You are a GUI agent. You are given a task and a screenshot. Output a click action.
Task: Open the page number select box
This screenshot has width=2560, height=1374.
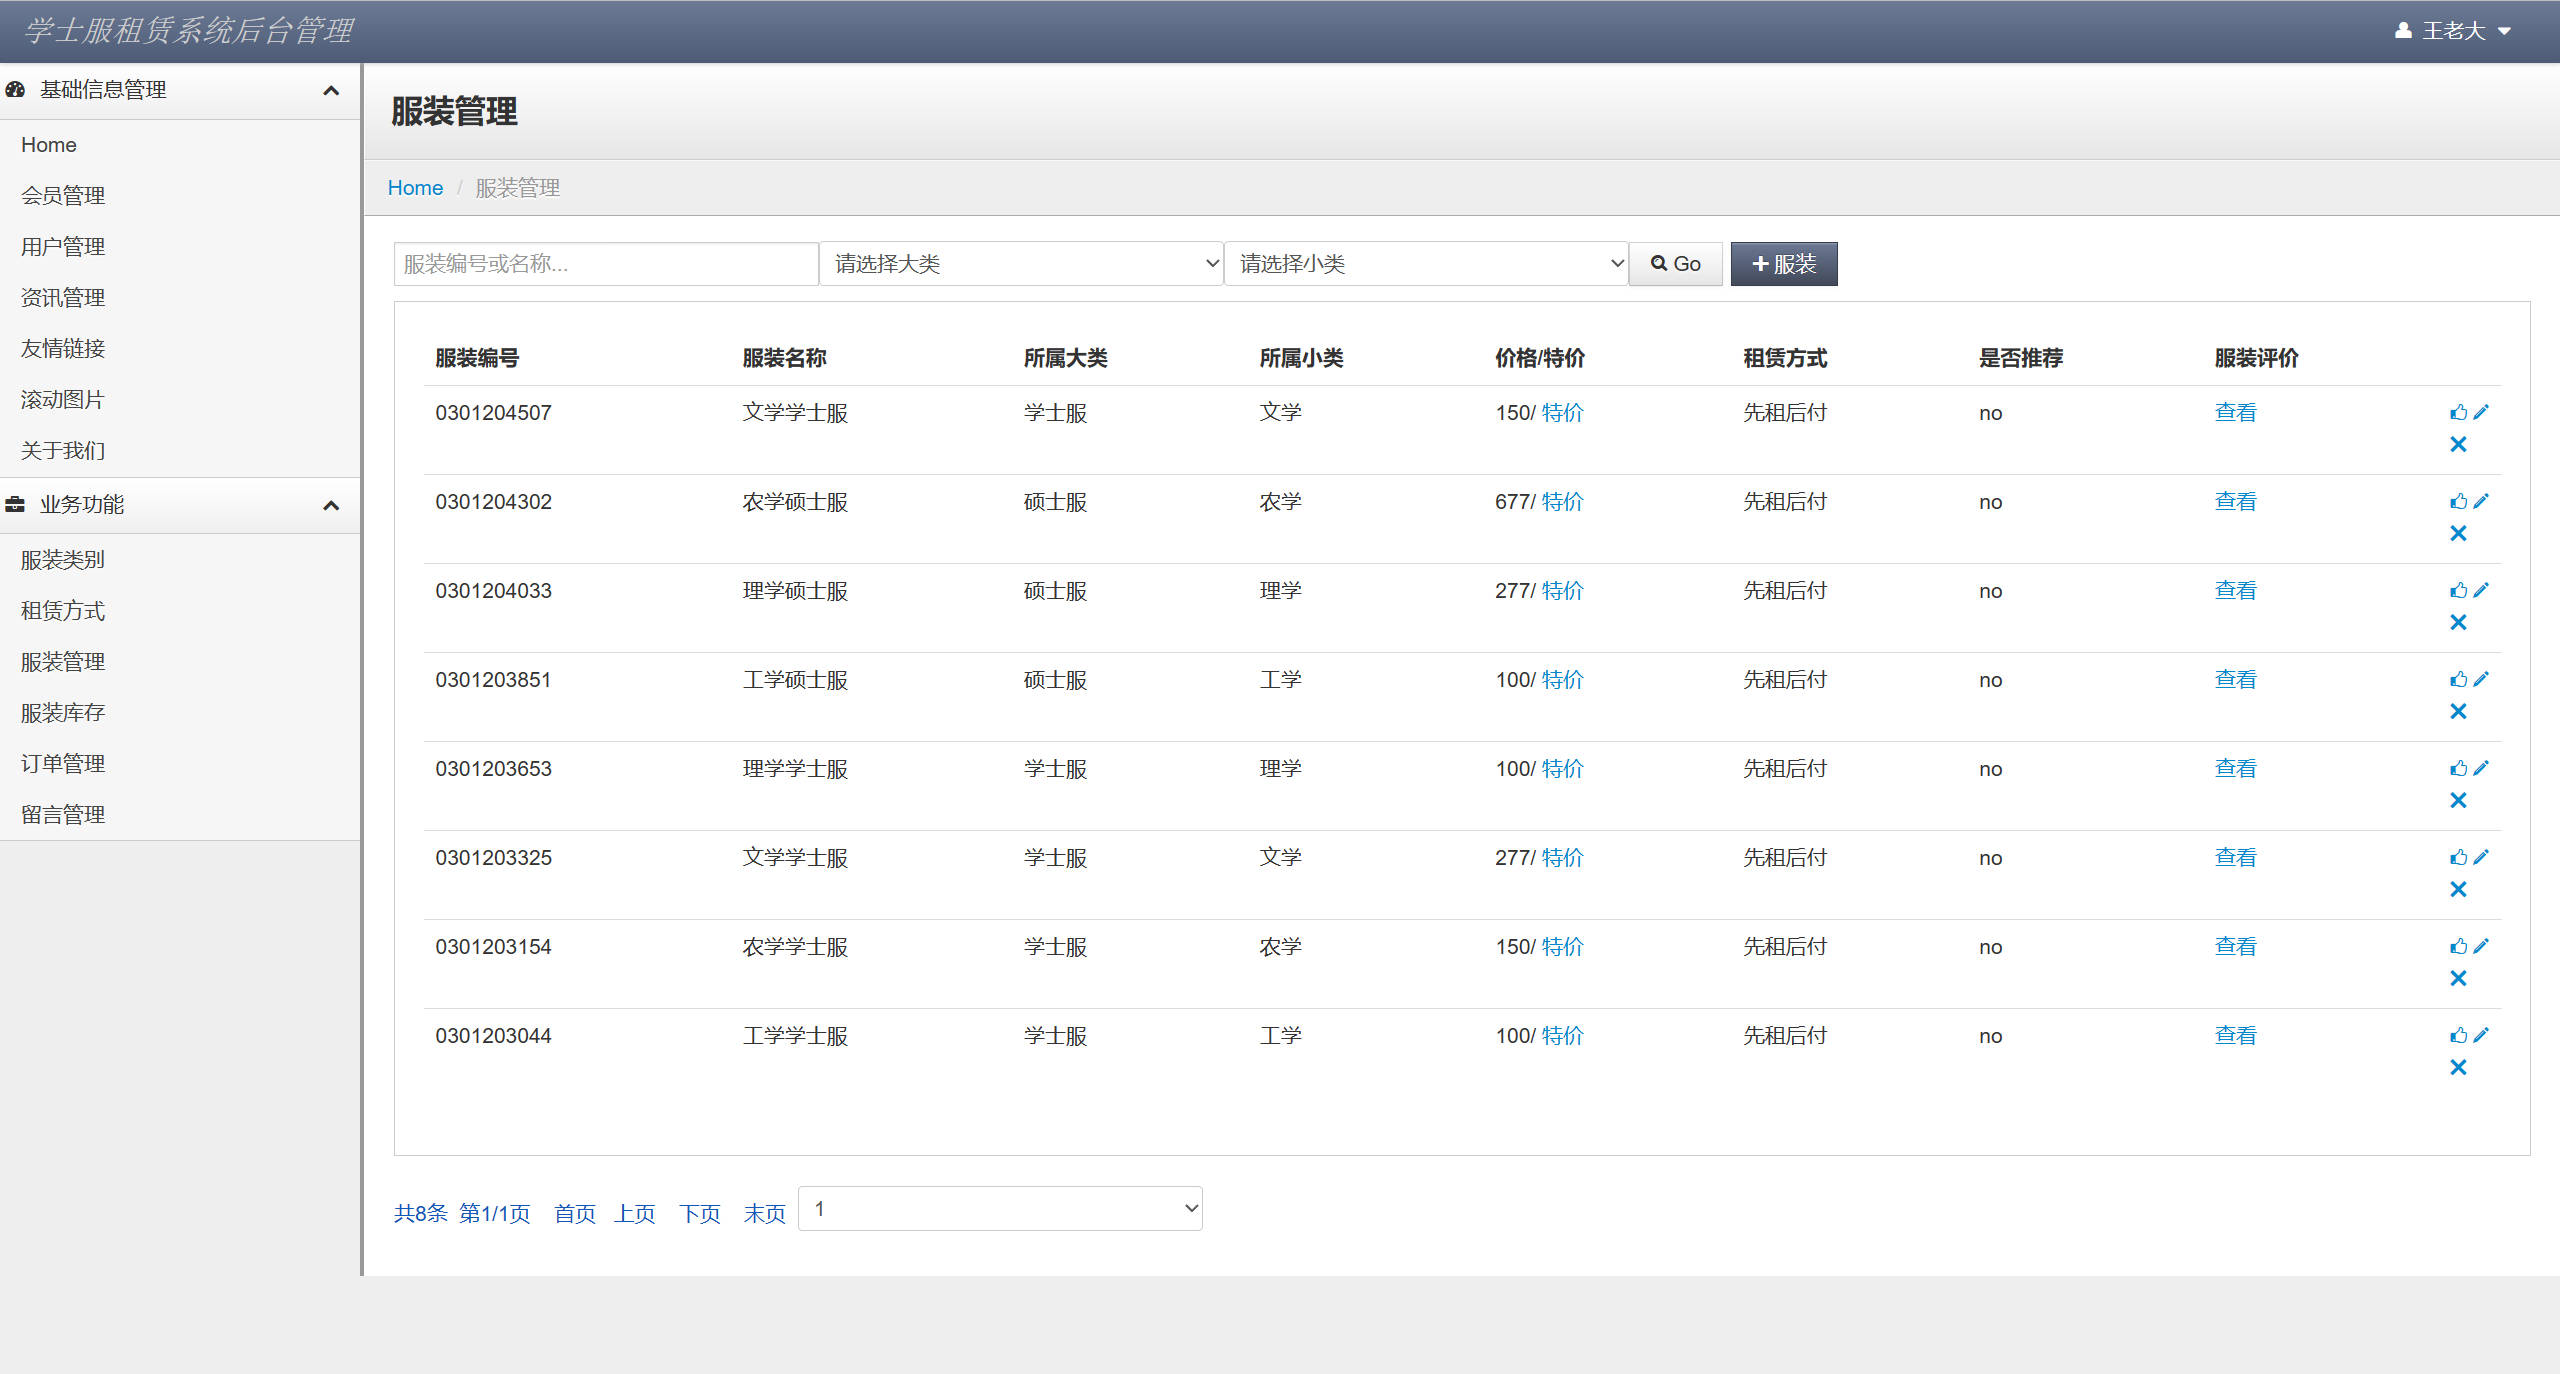coord(1000,1209)
